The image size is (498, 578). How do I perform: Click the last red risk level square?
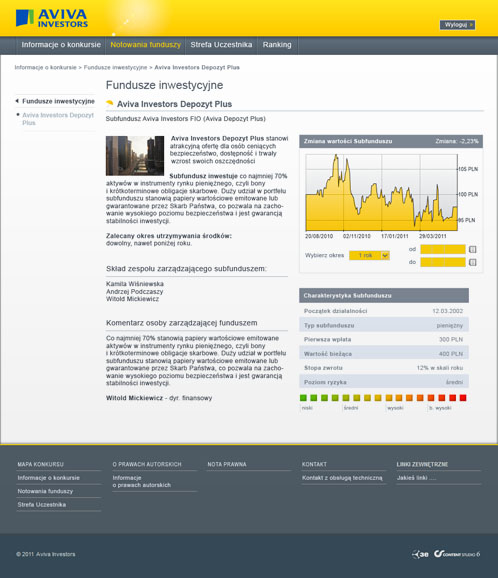click(x=463, y=398)
